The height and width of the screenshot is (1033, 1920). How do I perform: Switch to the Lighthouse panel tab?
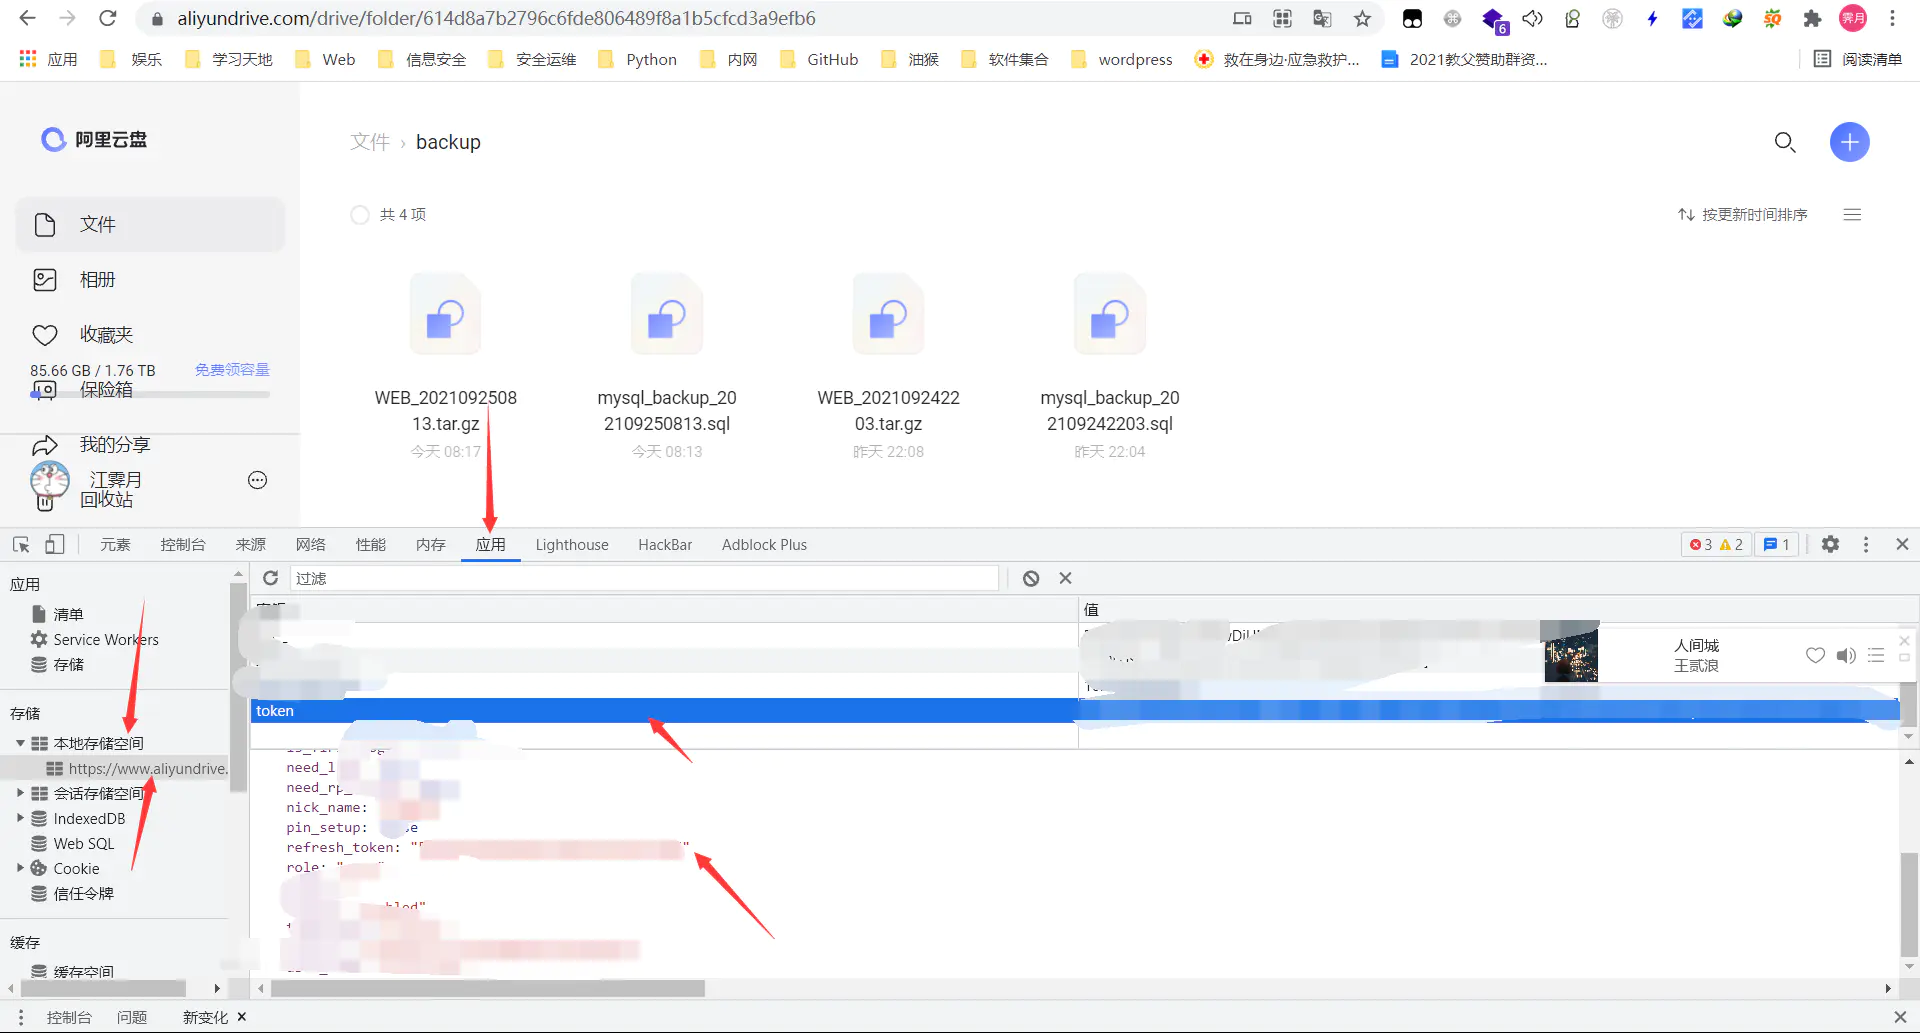coord(571,544)
